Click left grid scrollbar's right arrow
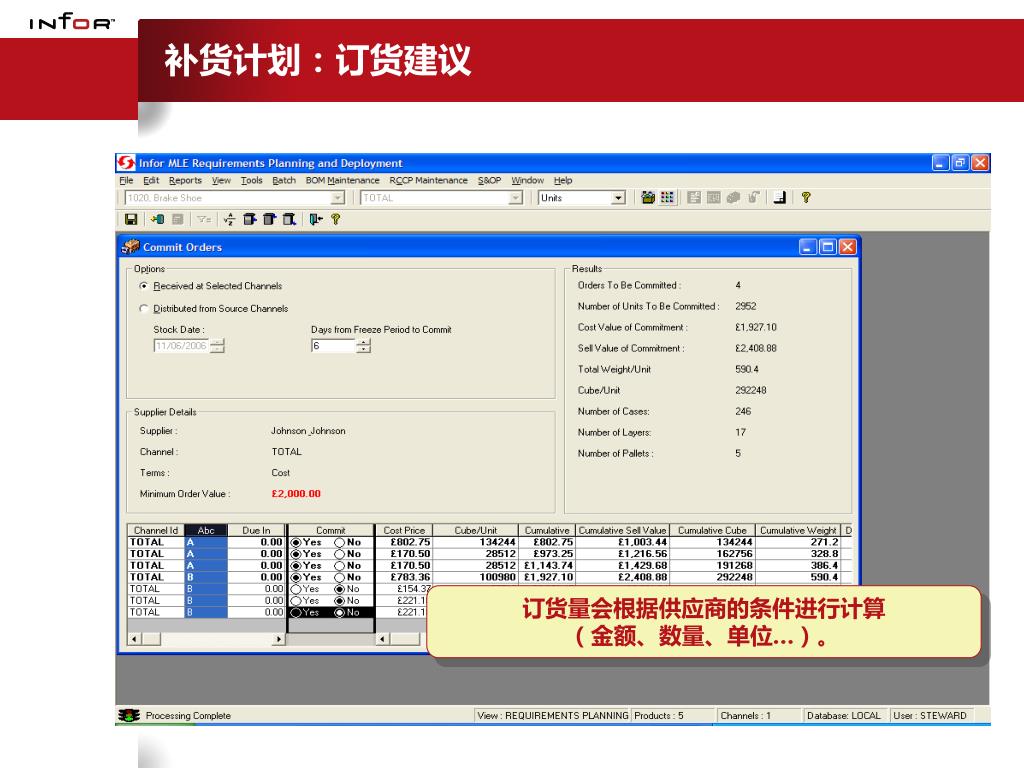 [279, 639]
